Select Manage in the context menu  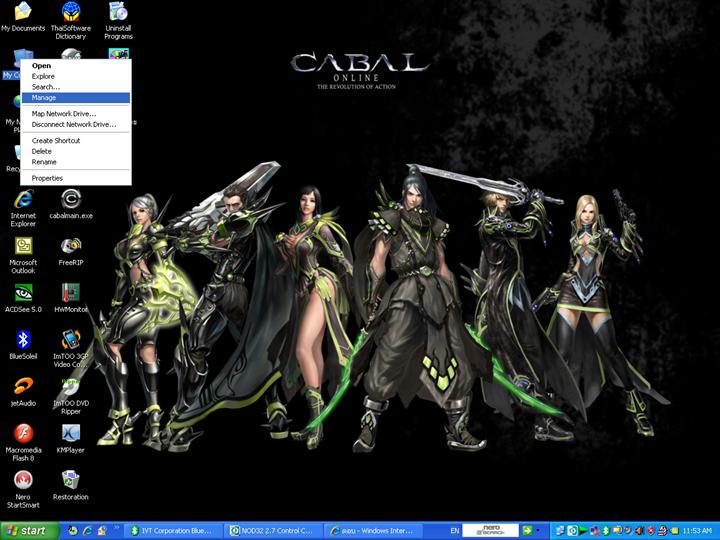pyautogui.click(x=76, y=98)
